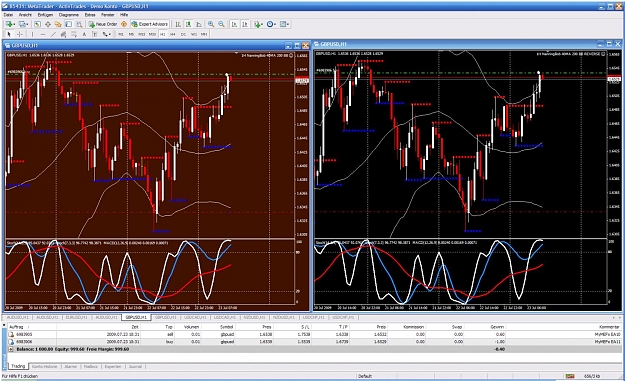Switch to the EURUSD,H1 chart tab
This screenshot has height=381, width=625.
pyautogui.click(x=77, y=317)
